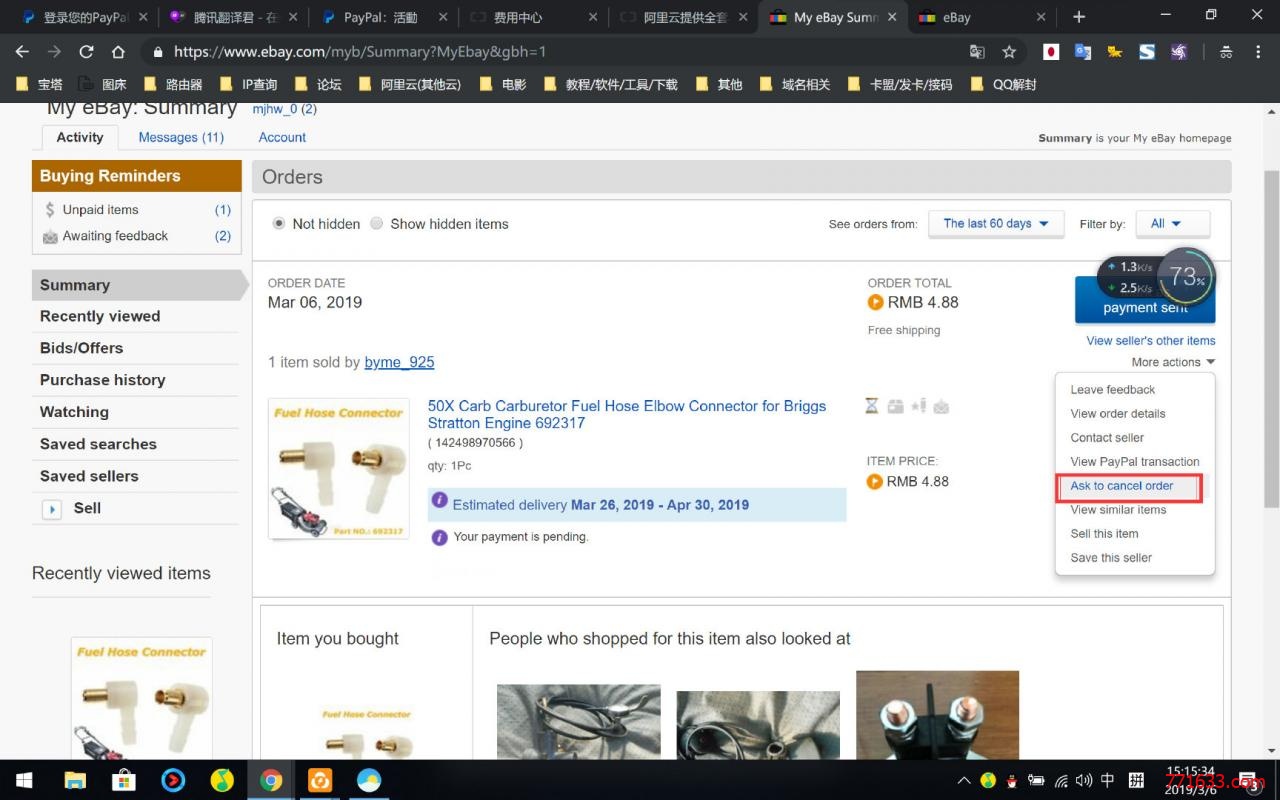This screenshot has height=800, width=1280.
Task: Click hourglass payment pending status icon
Action: pyautogui.click(x=872, y=406)
